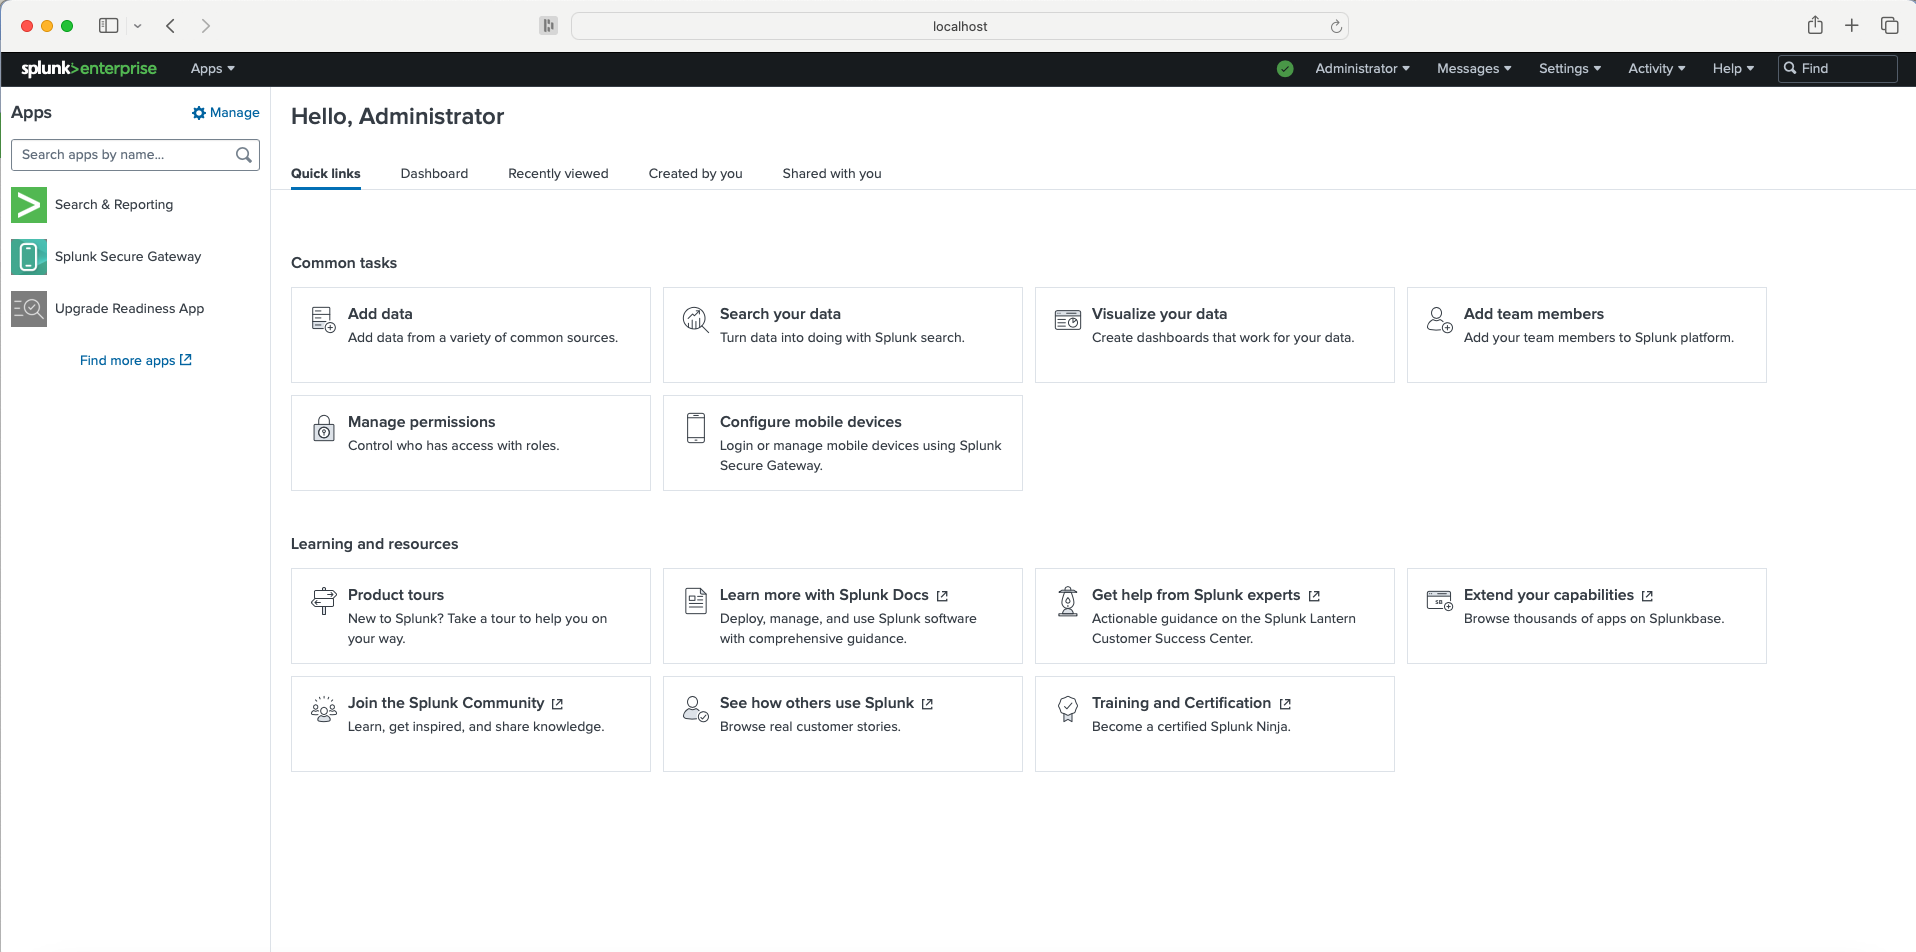The width and height of the screenshot is (1916, 952).
Task: Expand the browser sidebar options chevron
Action: click(x=138, y=26)
